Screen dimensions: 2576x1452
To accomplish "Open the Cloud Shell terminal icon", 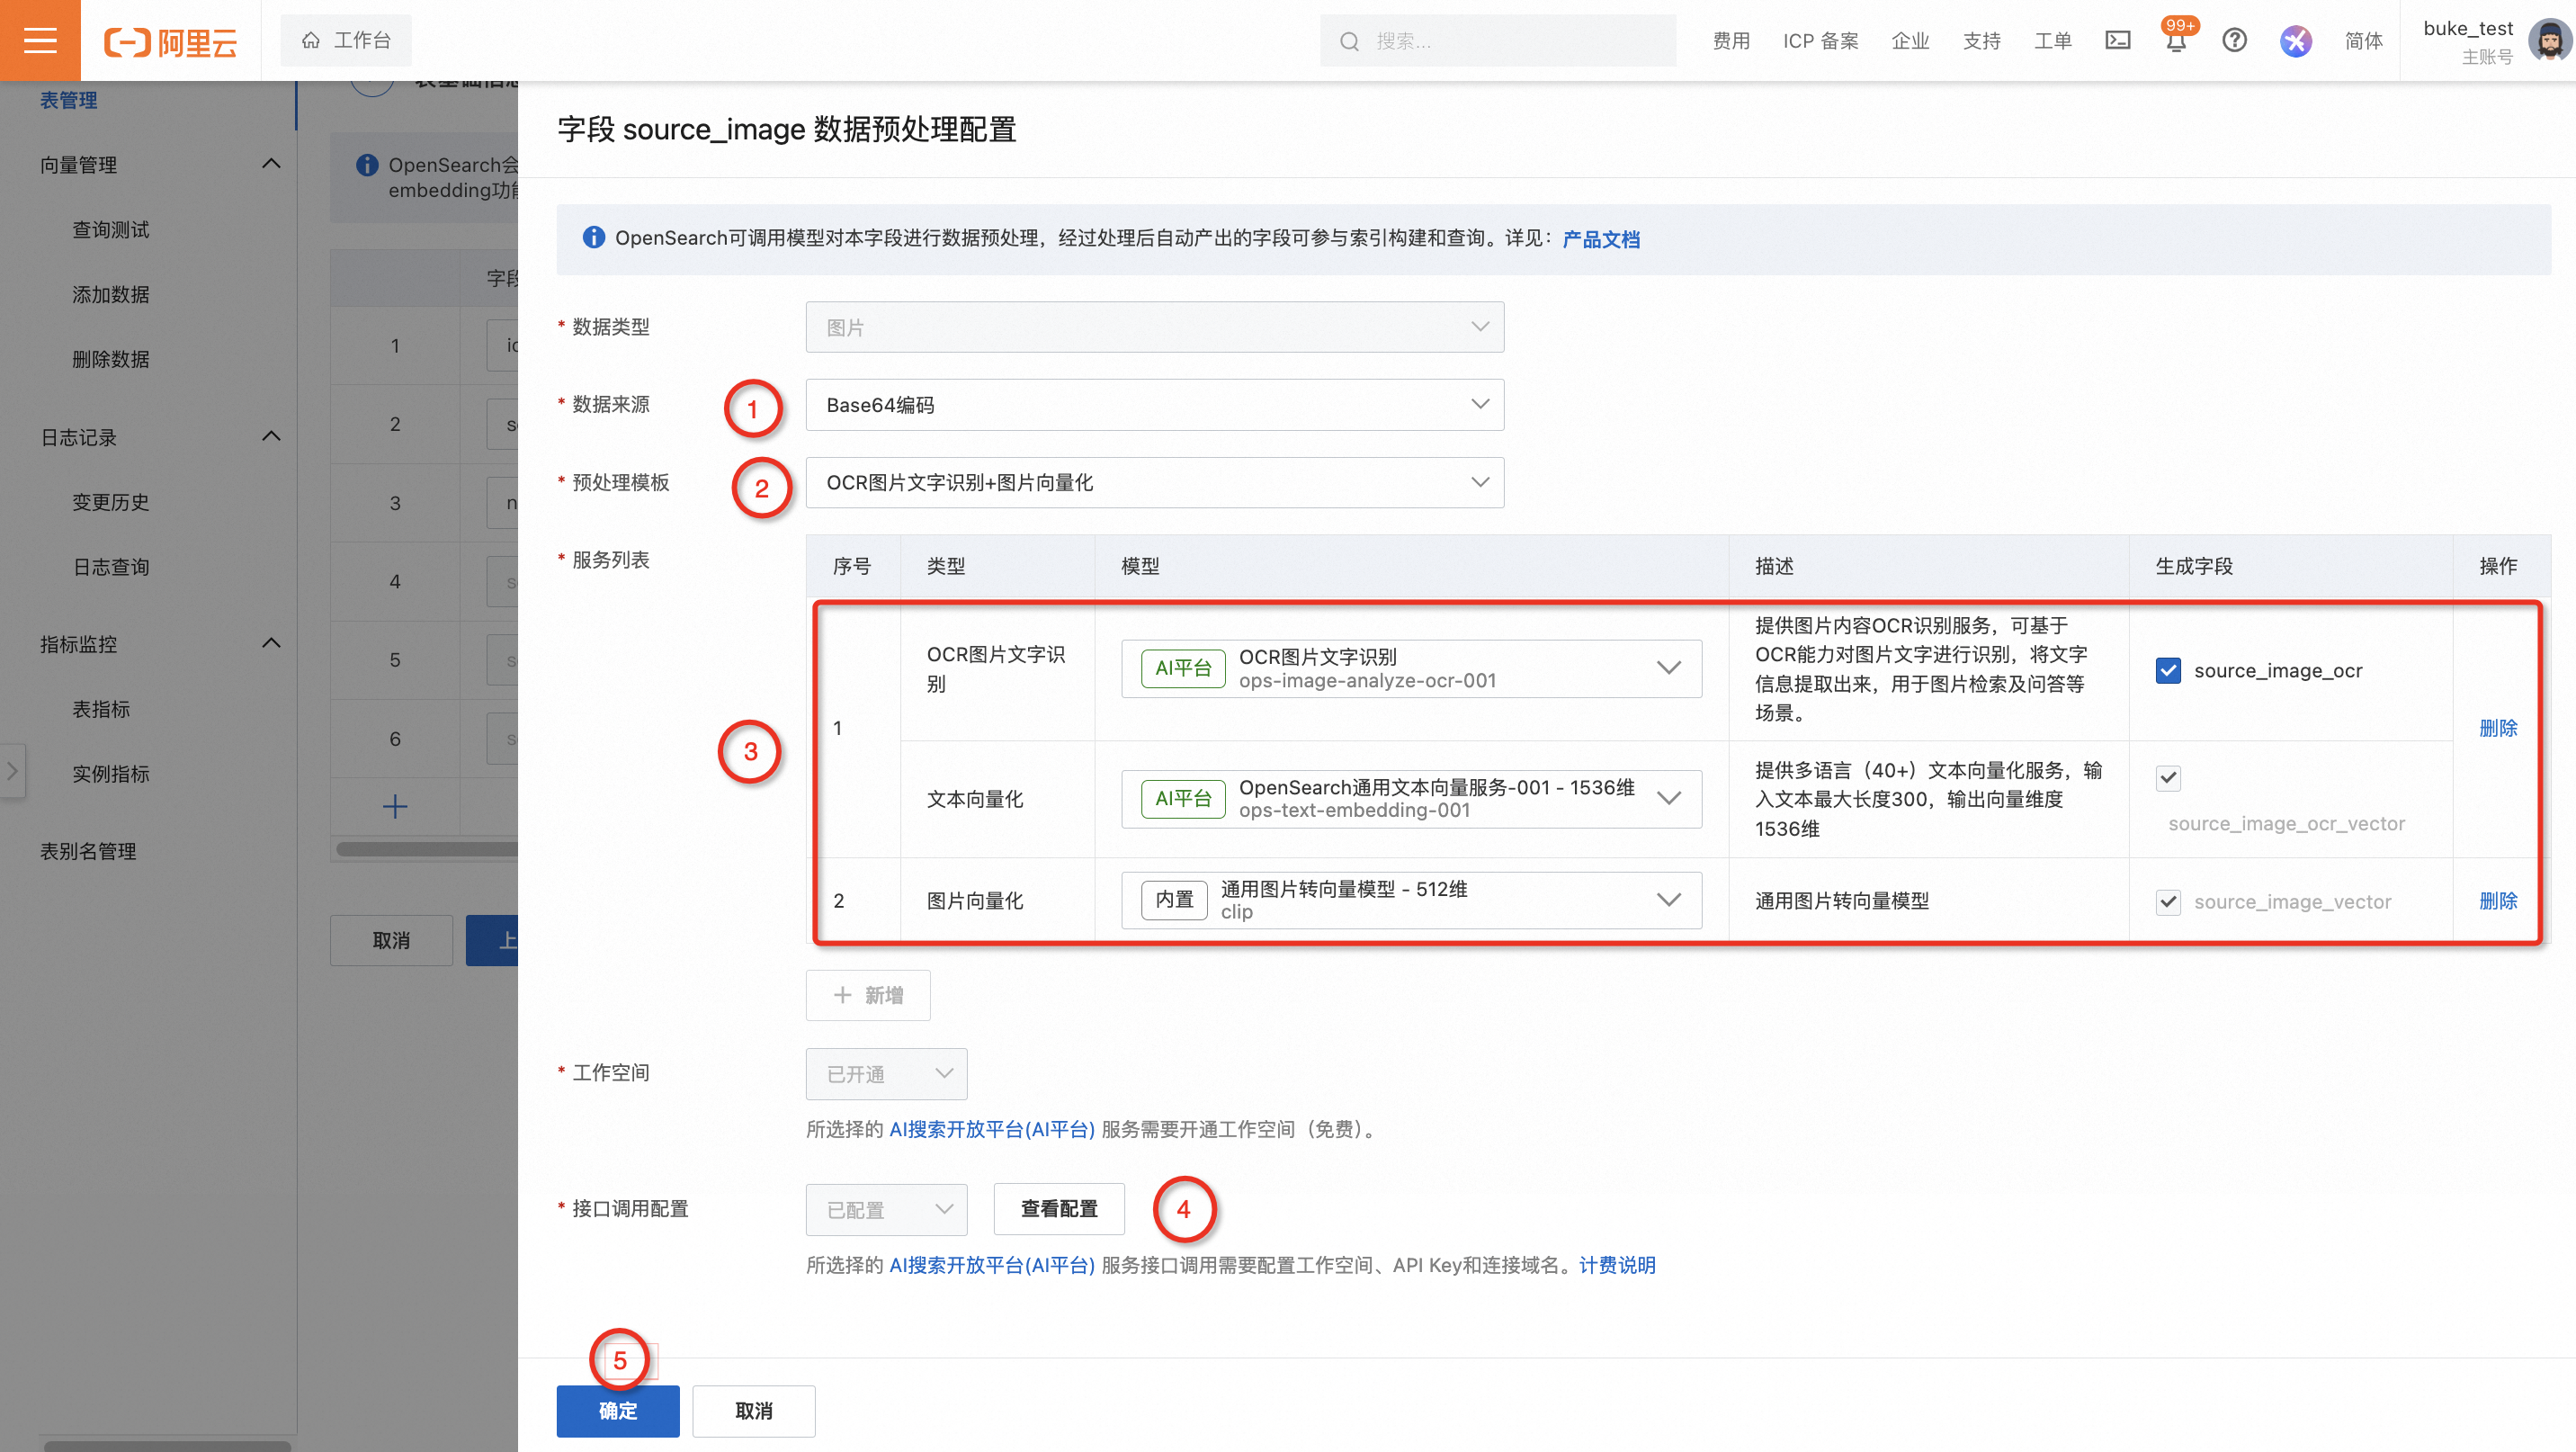I will click(x=2117, y=40).
